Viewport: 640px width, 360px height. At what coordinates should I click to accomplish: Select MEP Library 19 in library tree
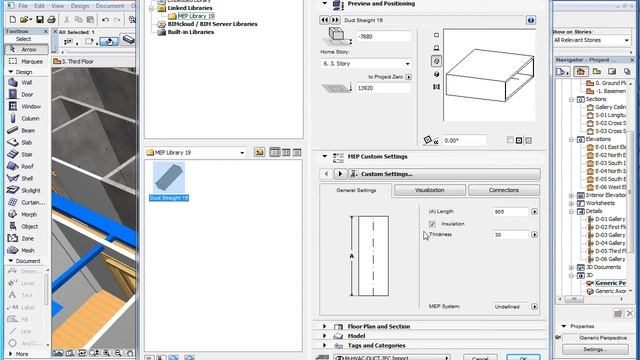tap(196, 16)
